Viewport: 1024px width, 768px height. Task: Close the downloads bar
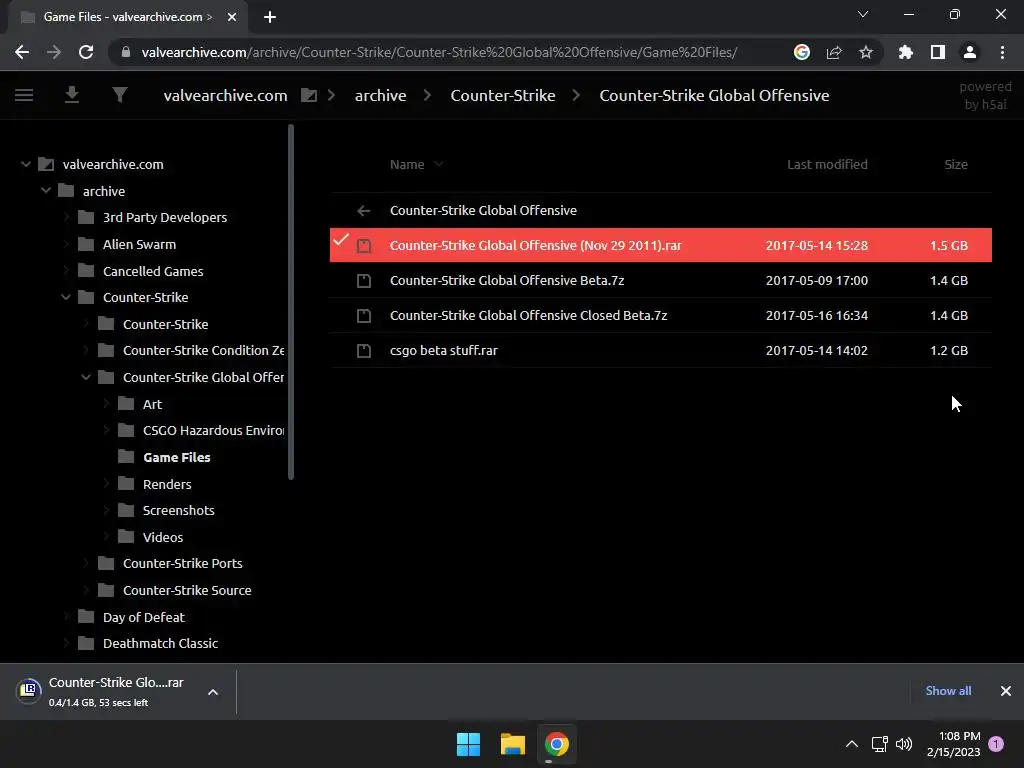[1006, 691]
